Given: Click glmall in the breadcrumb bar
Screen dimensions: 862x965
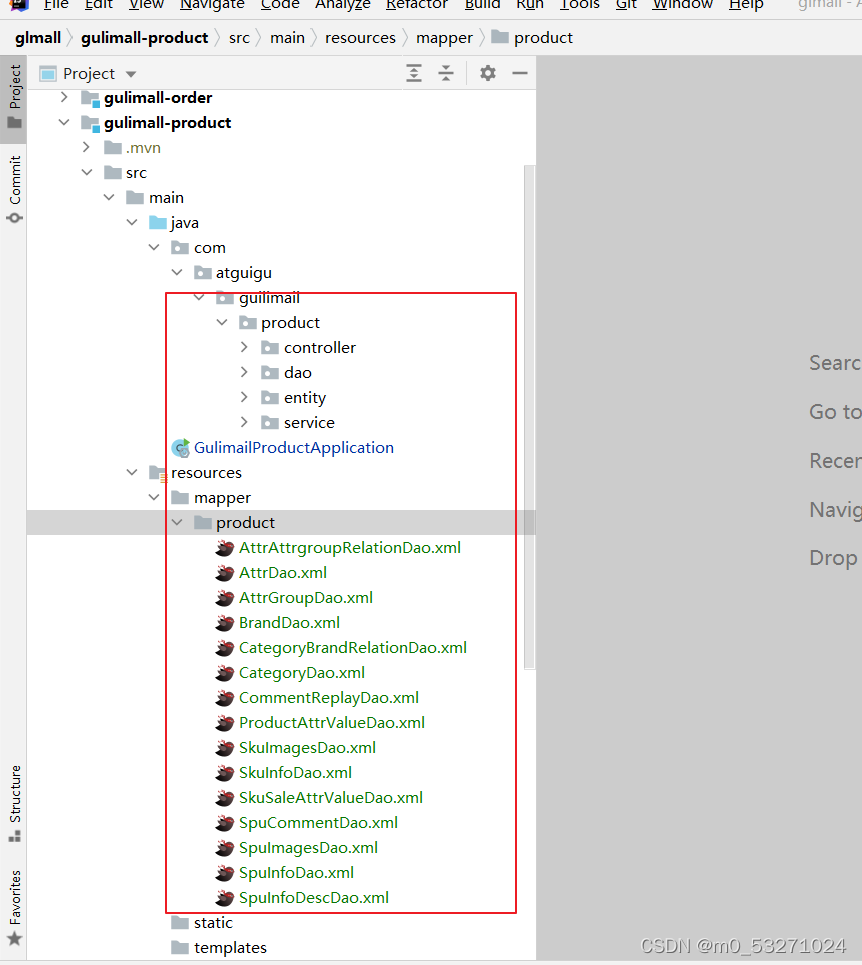Looking at the screenshot, I should (38, 38).
